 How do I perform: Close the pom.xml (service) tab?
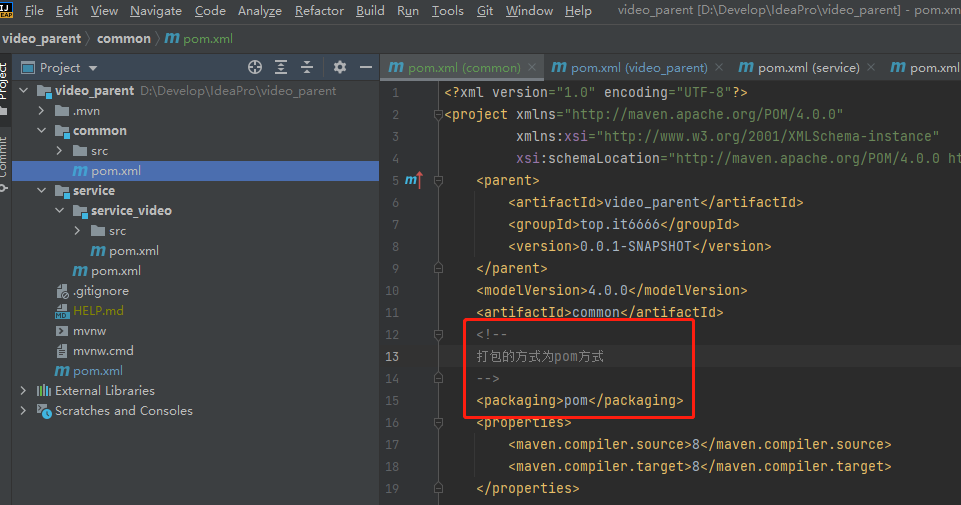(871, 67)
